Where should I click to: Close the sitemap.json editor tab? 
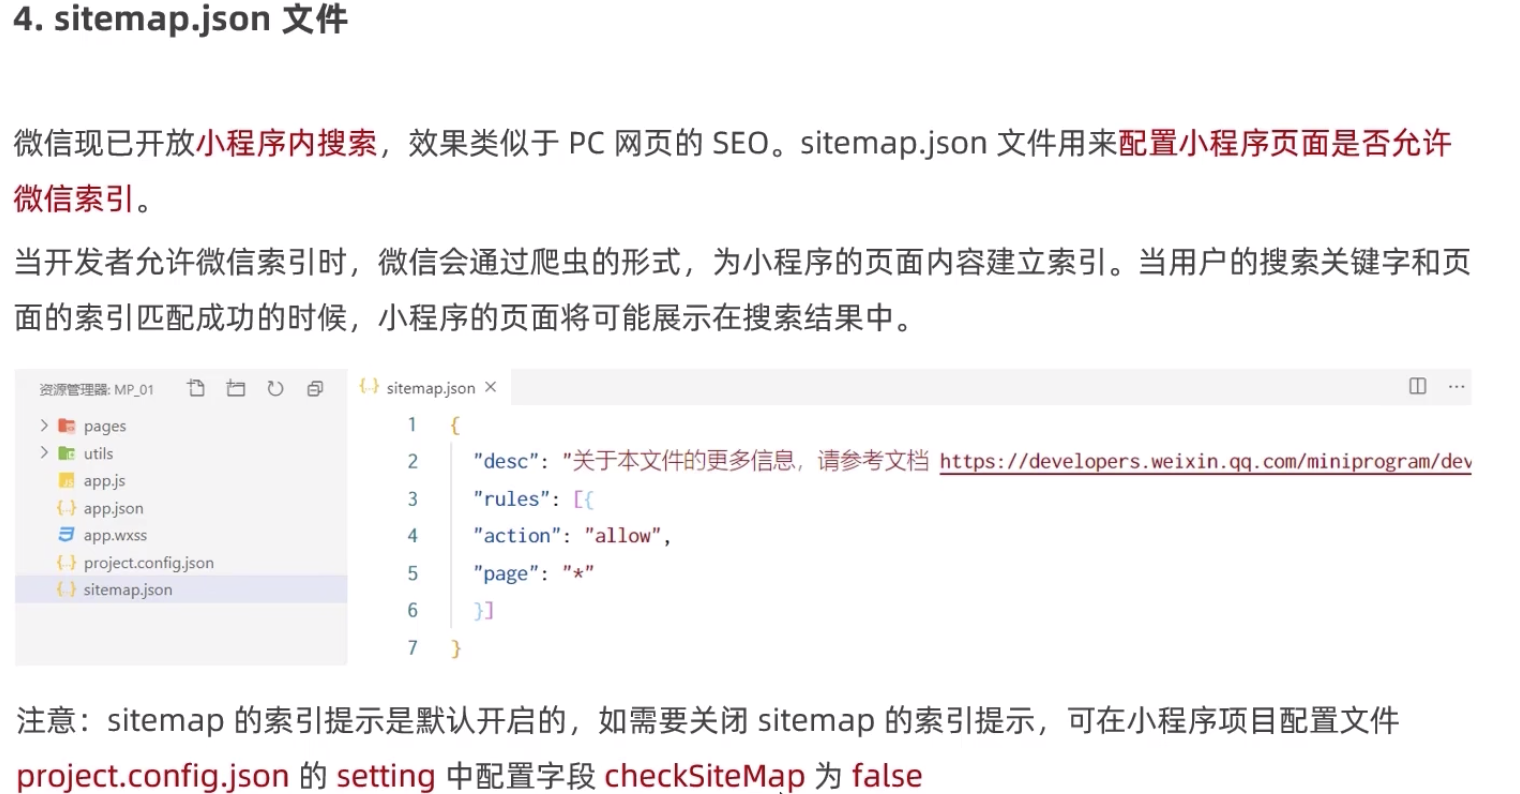coord(490,387)
